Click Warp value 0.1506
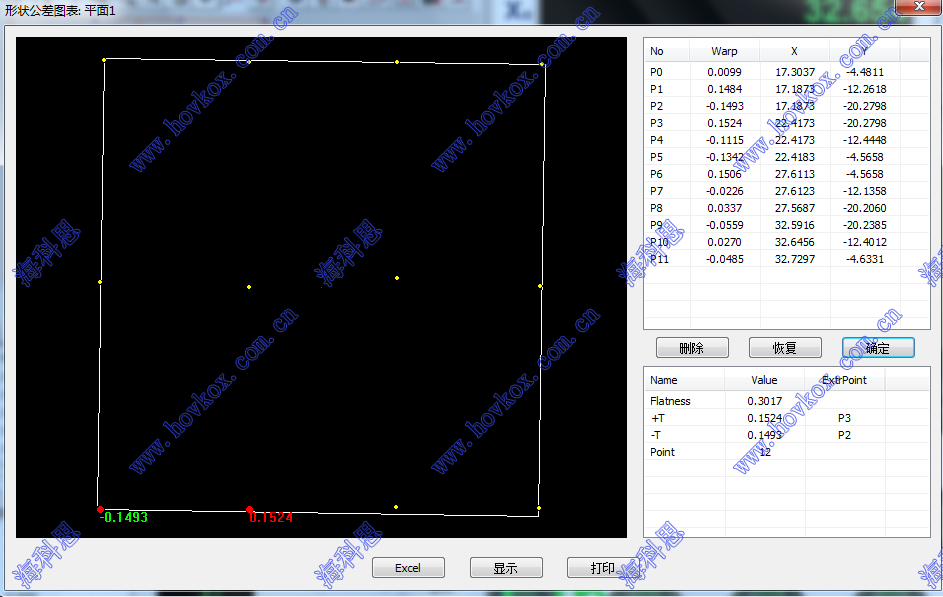Image resolution: width=943 pixels, height=597 pixels. pyautogui.click(x=724, y=174)
